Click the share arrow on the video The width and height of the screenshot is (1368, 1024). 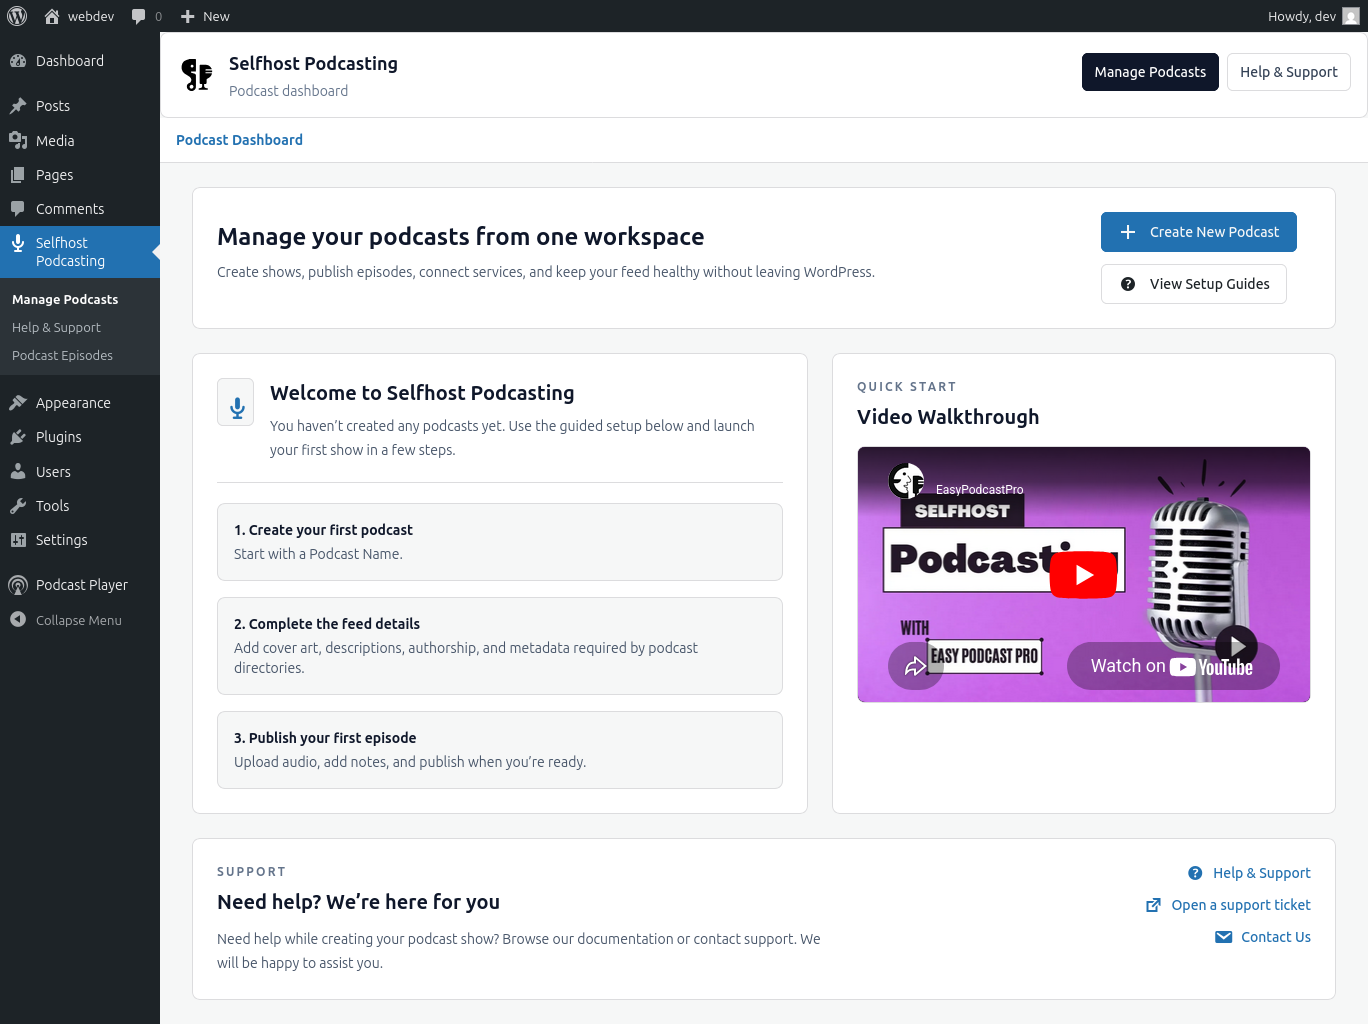click(x=915, y=666)
